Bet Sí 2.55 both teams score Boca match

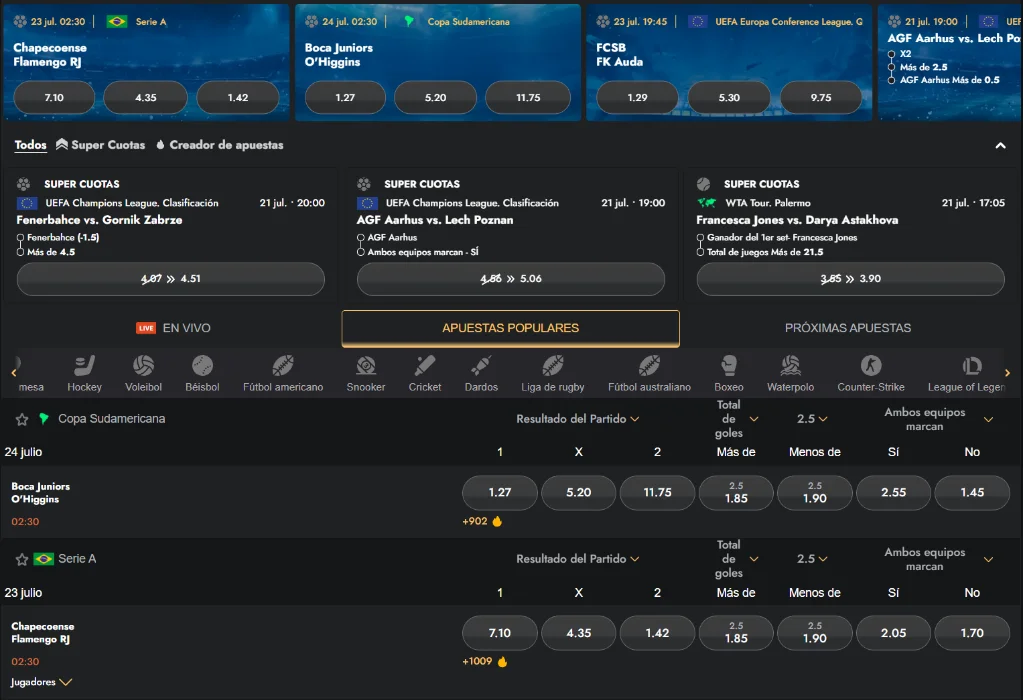(x=893, y=493)
